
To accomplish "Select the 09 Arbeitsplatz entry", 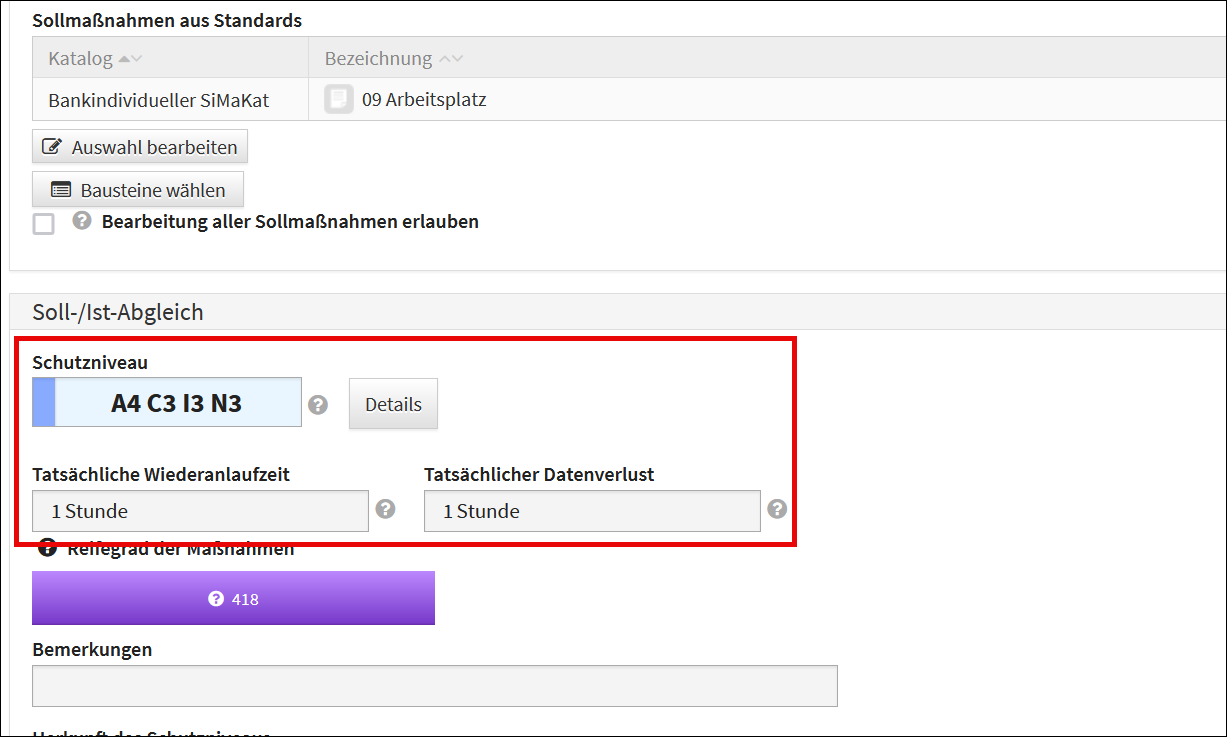I will [x=424, y=100].
